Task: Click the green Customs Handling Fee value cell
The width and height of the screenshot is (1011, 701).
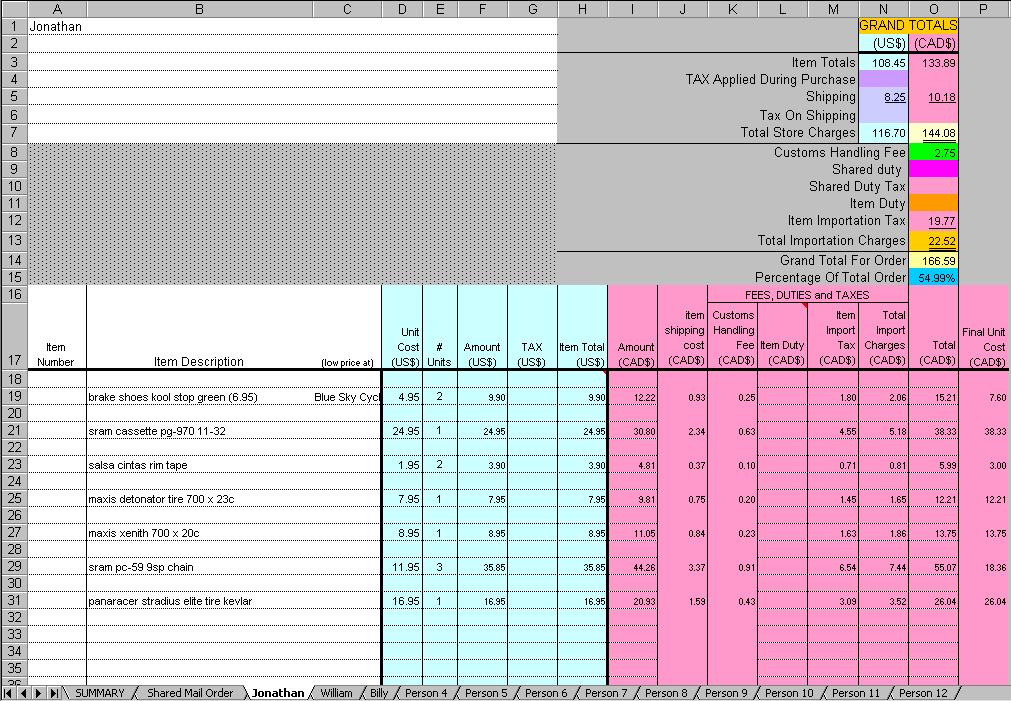Action: coord(934,153)
